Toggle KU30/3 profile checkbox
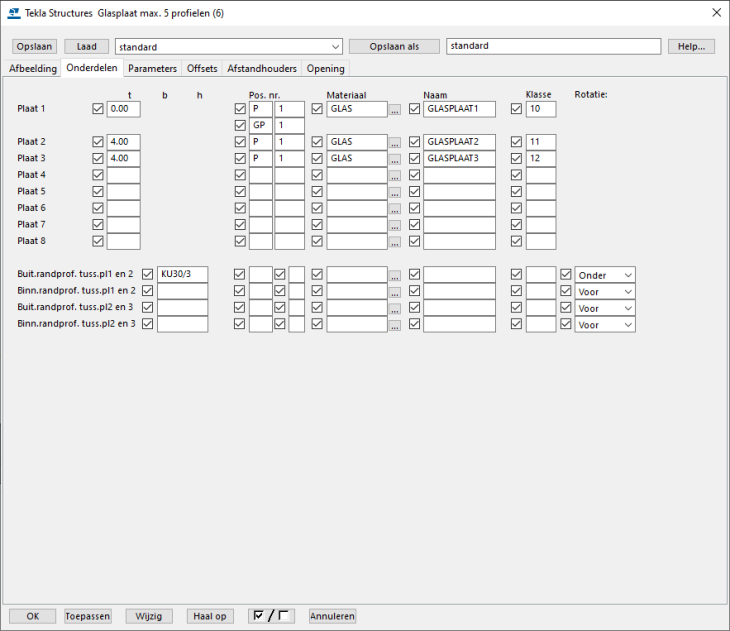 (x=148, y=275)
